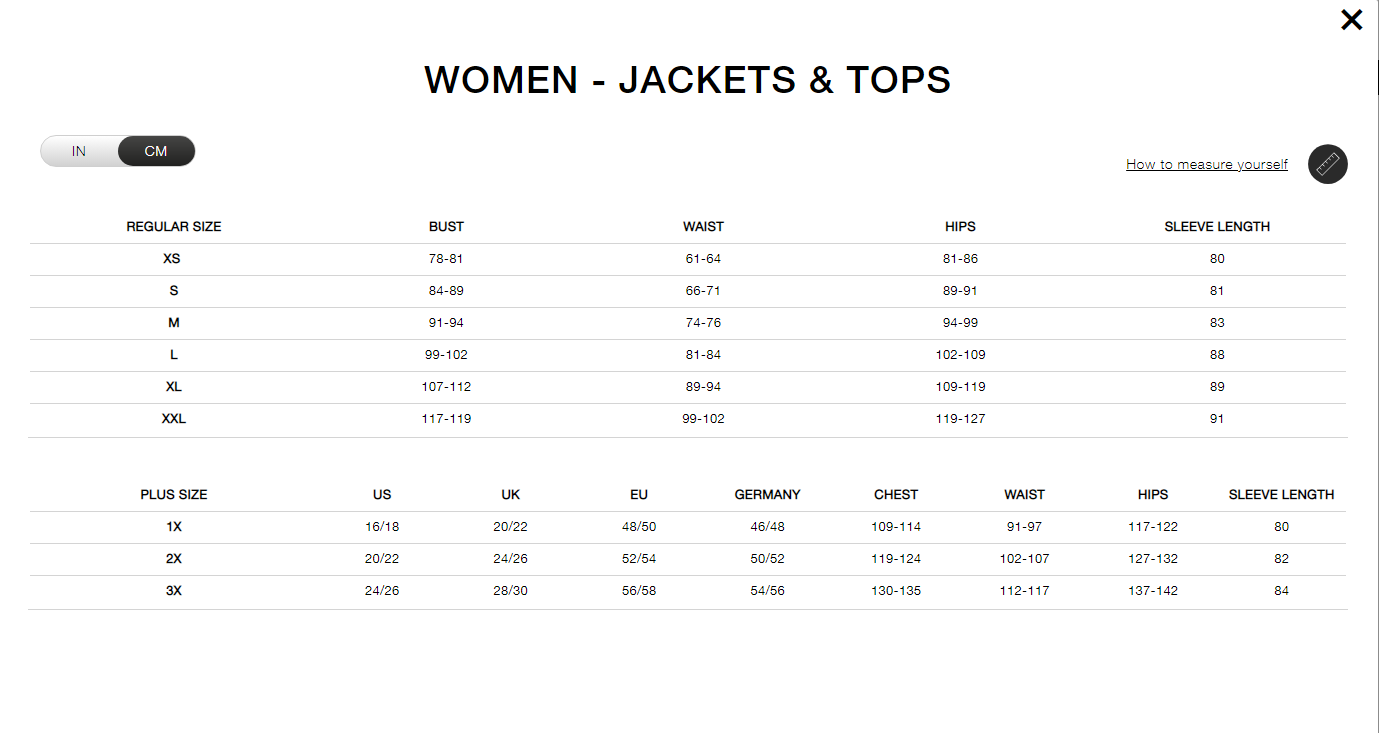Close the size chart dialog
Screen dimensions: 1379x733
tap(1351, 20)
